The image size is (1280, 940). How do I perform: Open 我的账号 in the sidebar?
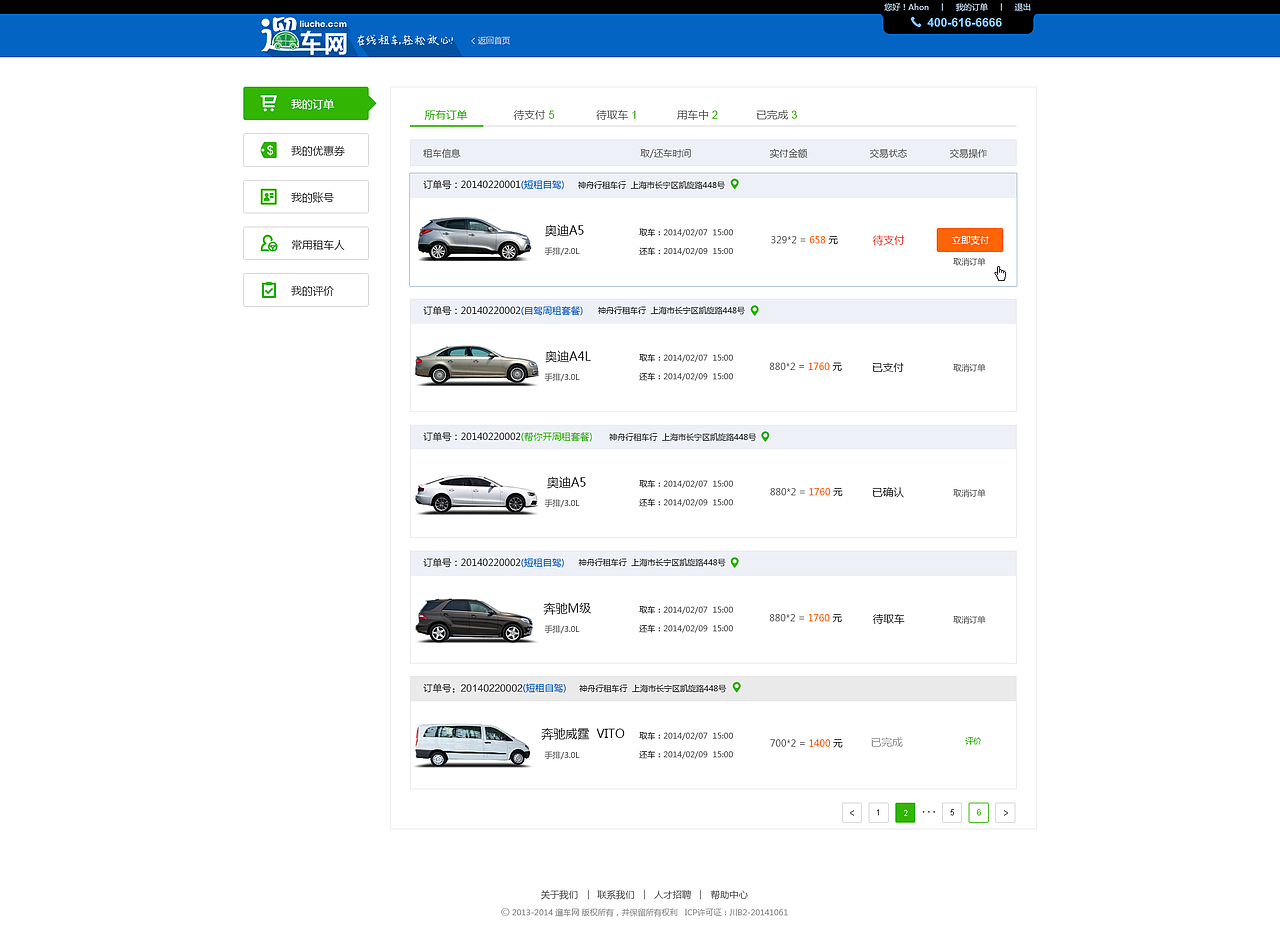tap(306, 197)
